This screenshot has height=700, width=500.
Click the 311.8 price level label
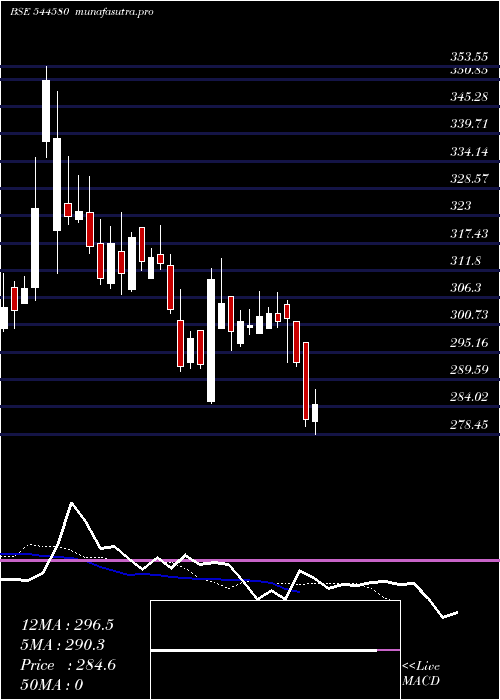pyautogui.click(x=465, y=261)
